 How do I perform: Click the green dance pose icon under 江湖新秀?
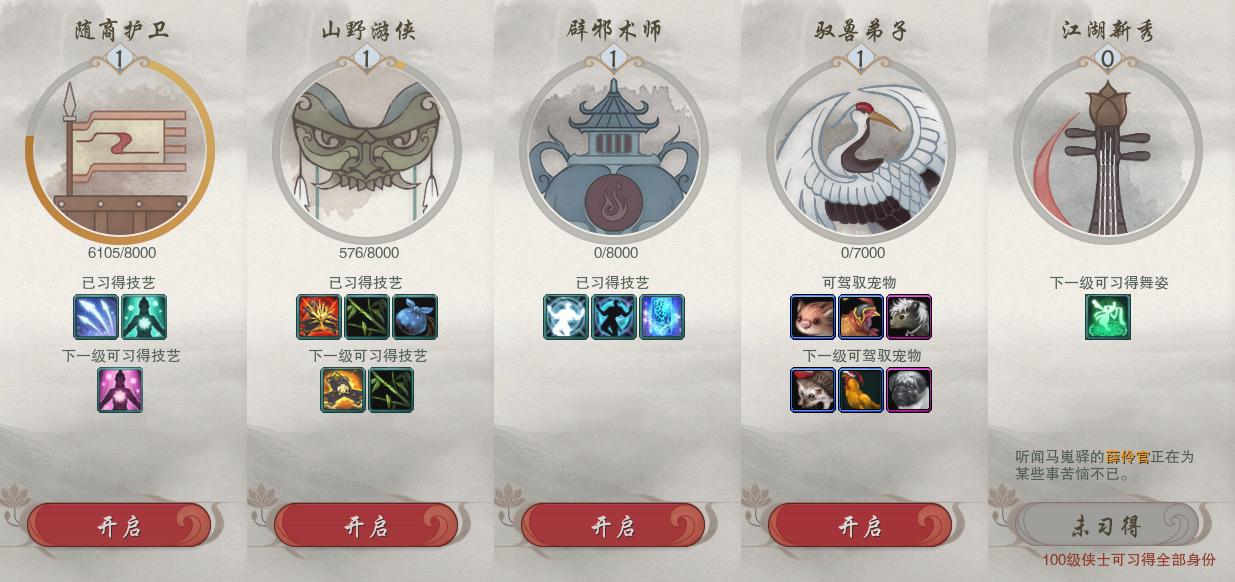(1108, 317)
